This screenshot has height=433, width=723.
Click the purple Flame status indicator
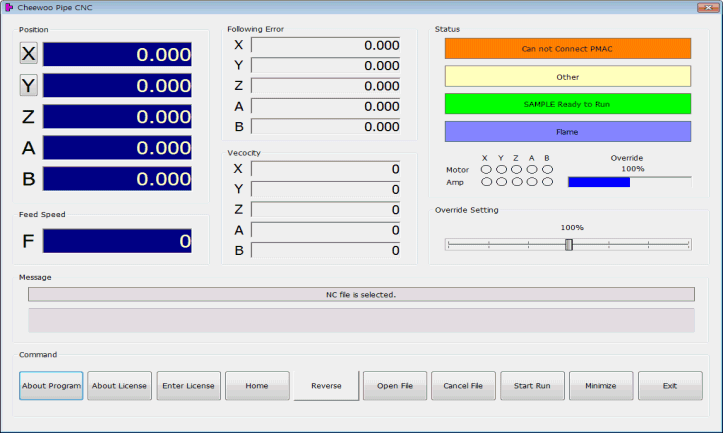pos(568,132)
